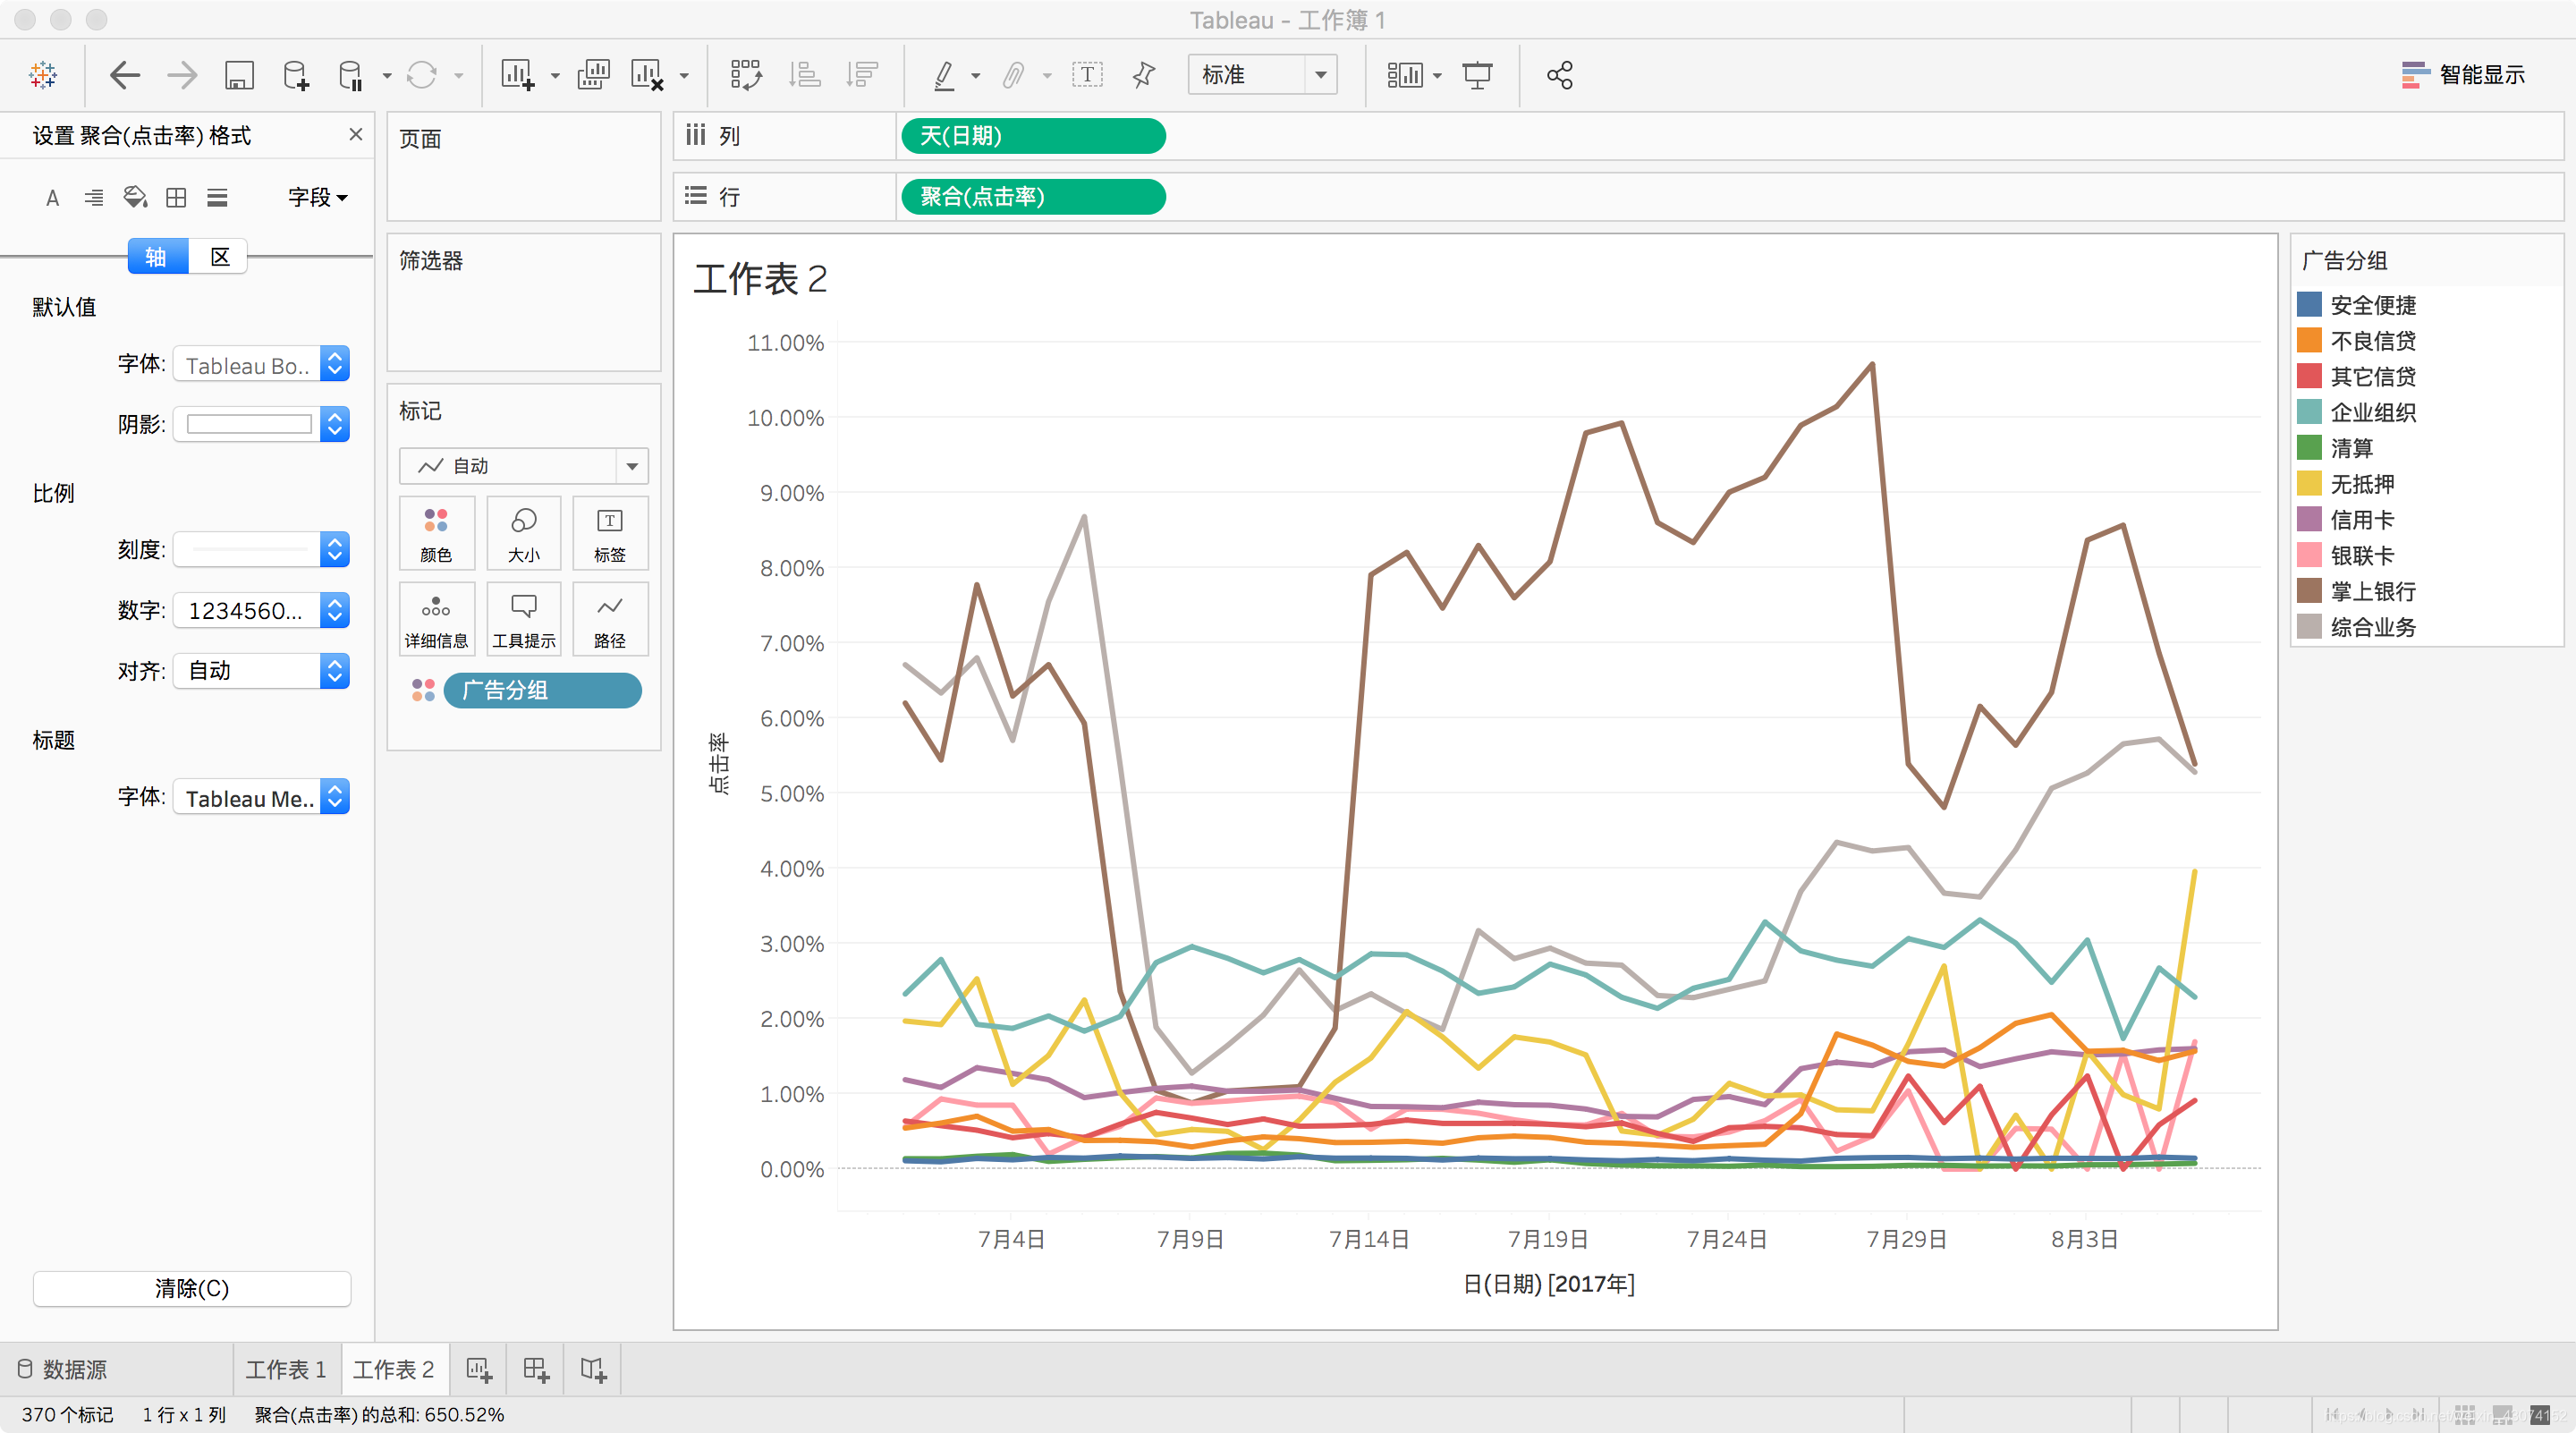Click the 阴影 shading color swatch
2576x1433 pixels.
[250, 424]
